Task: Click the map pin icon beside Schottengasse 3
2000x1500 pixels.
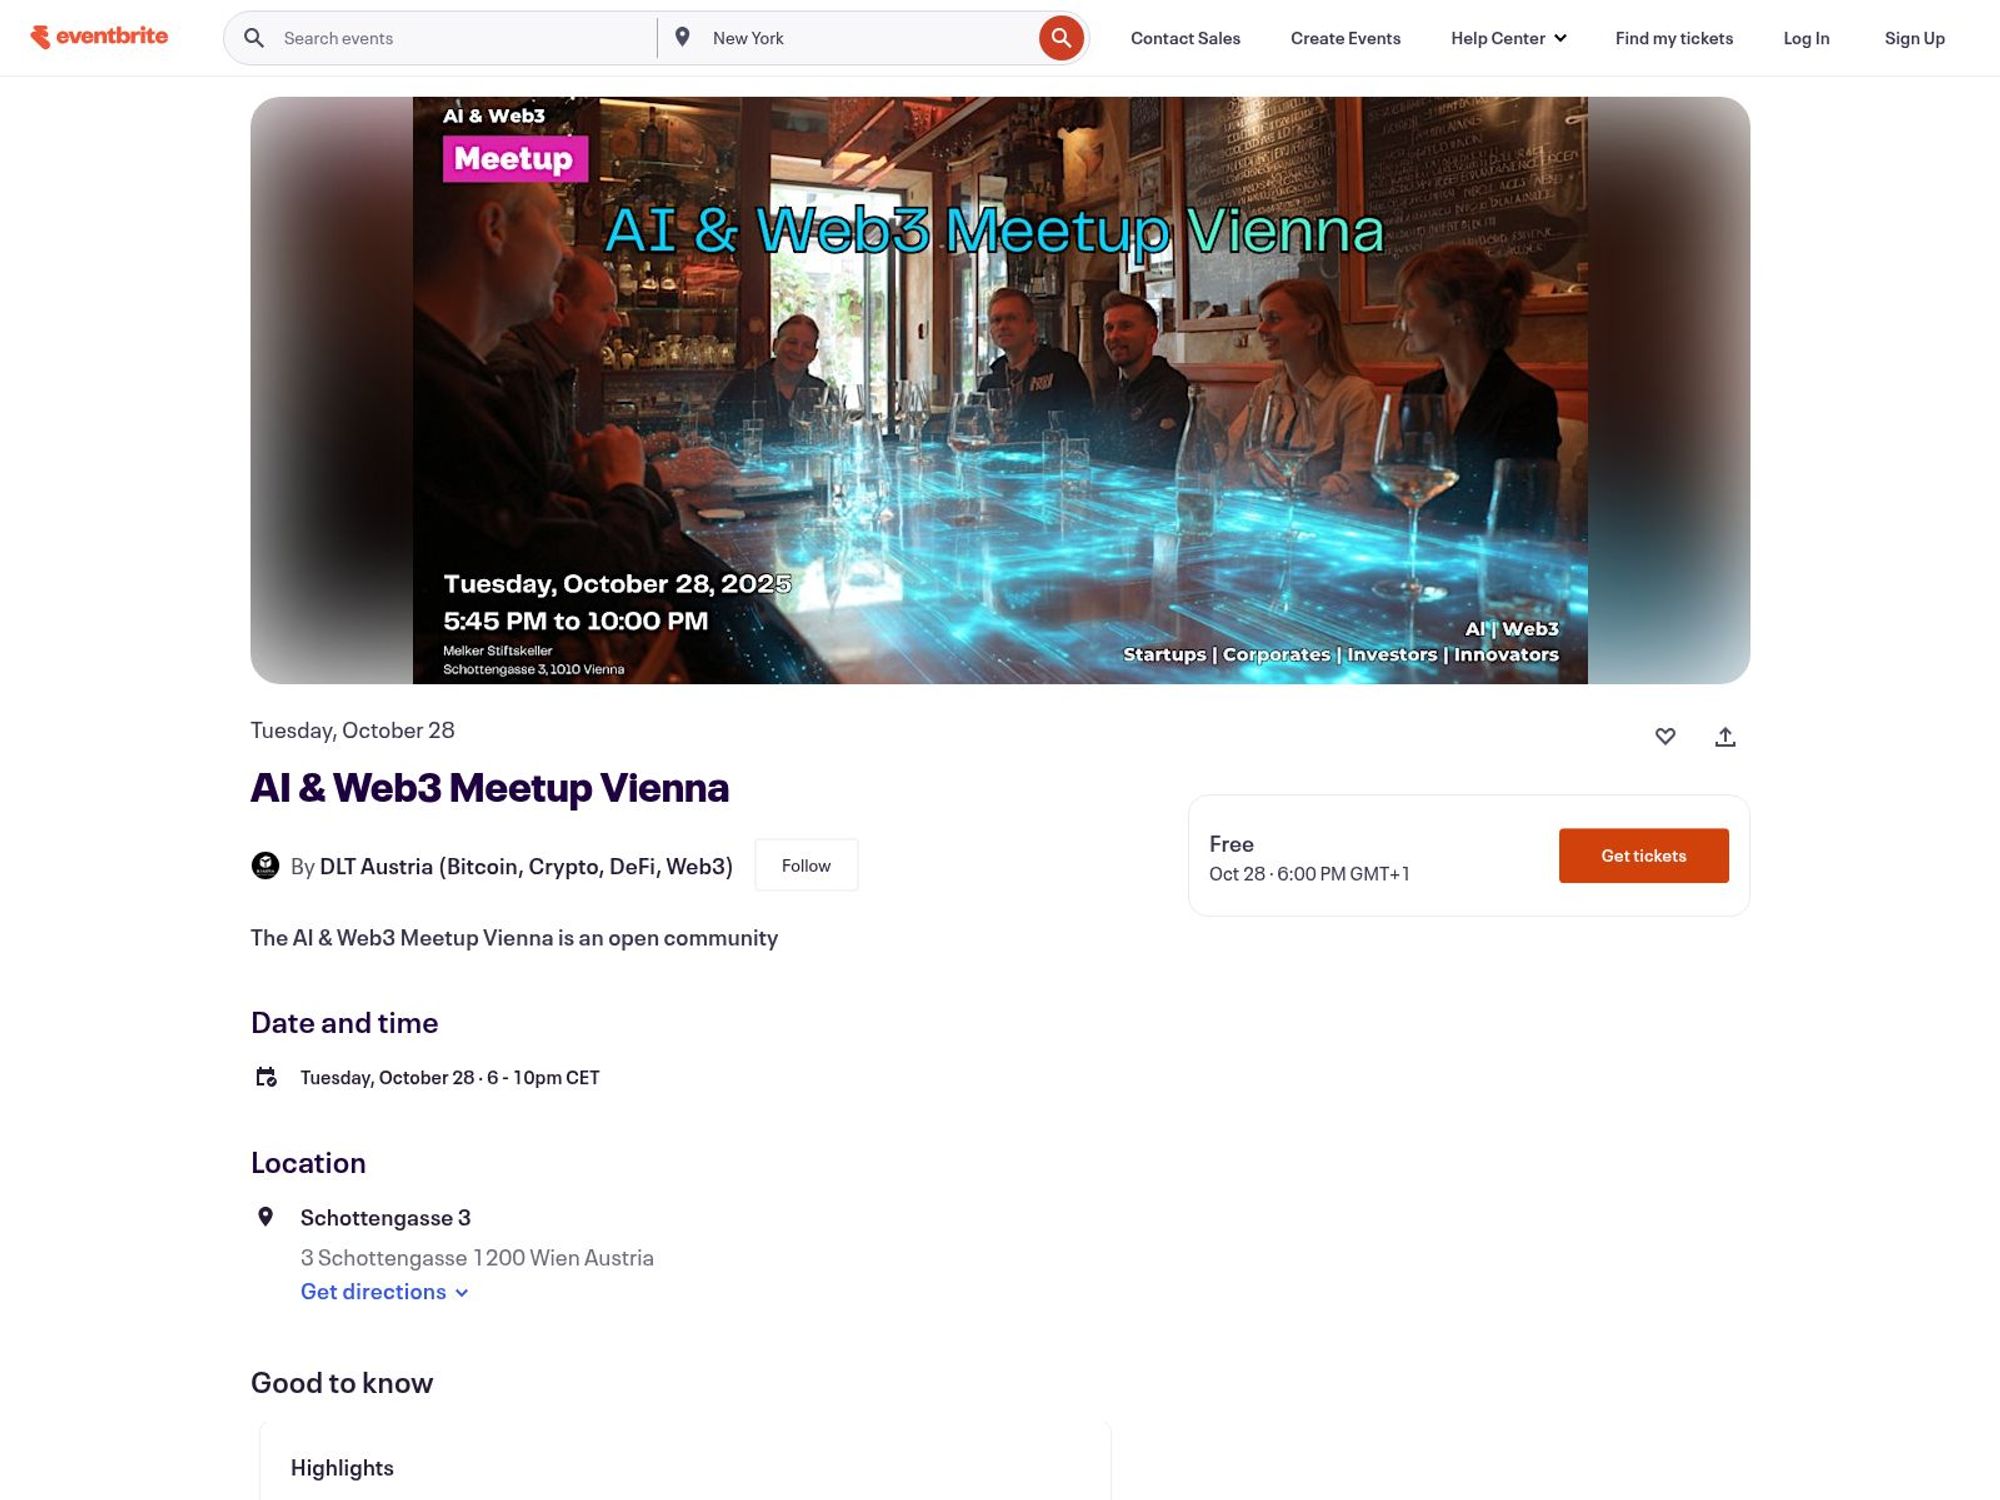Action: (265, 1217)
